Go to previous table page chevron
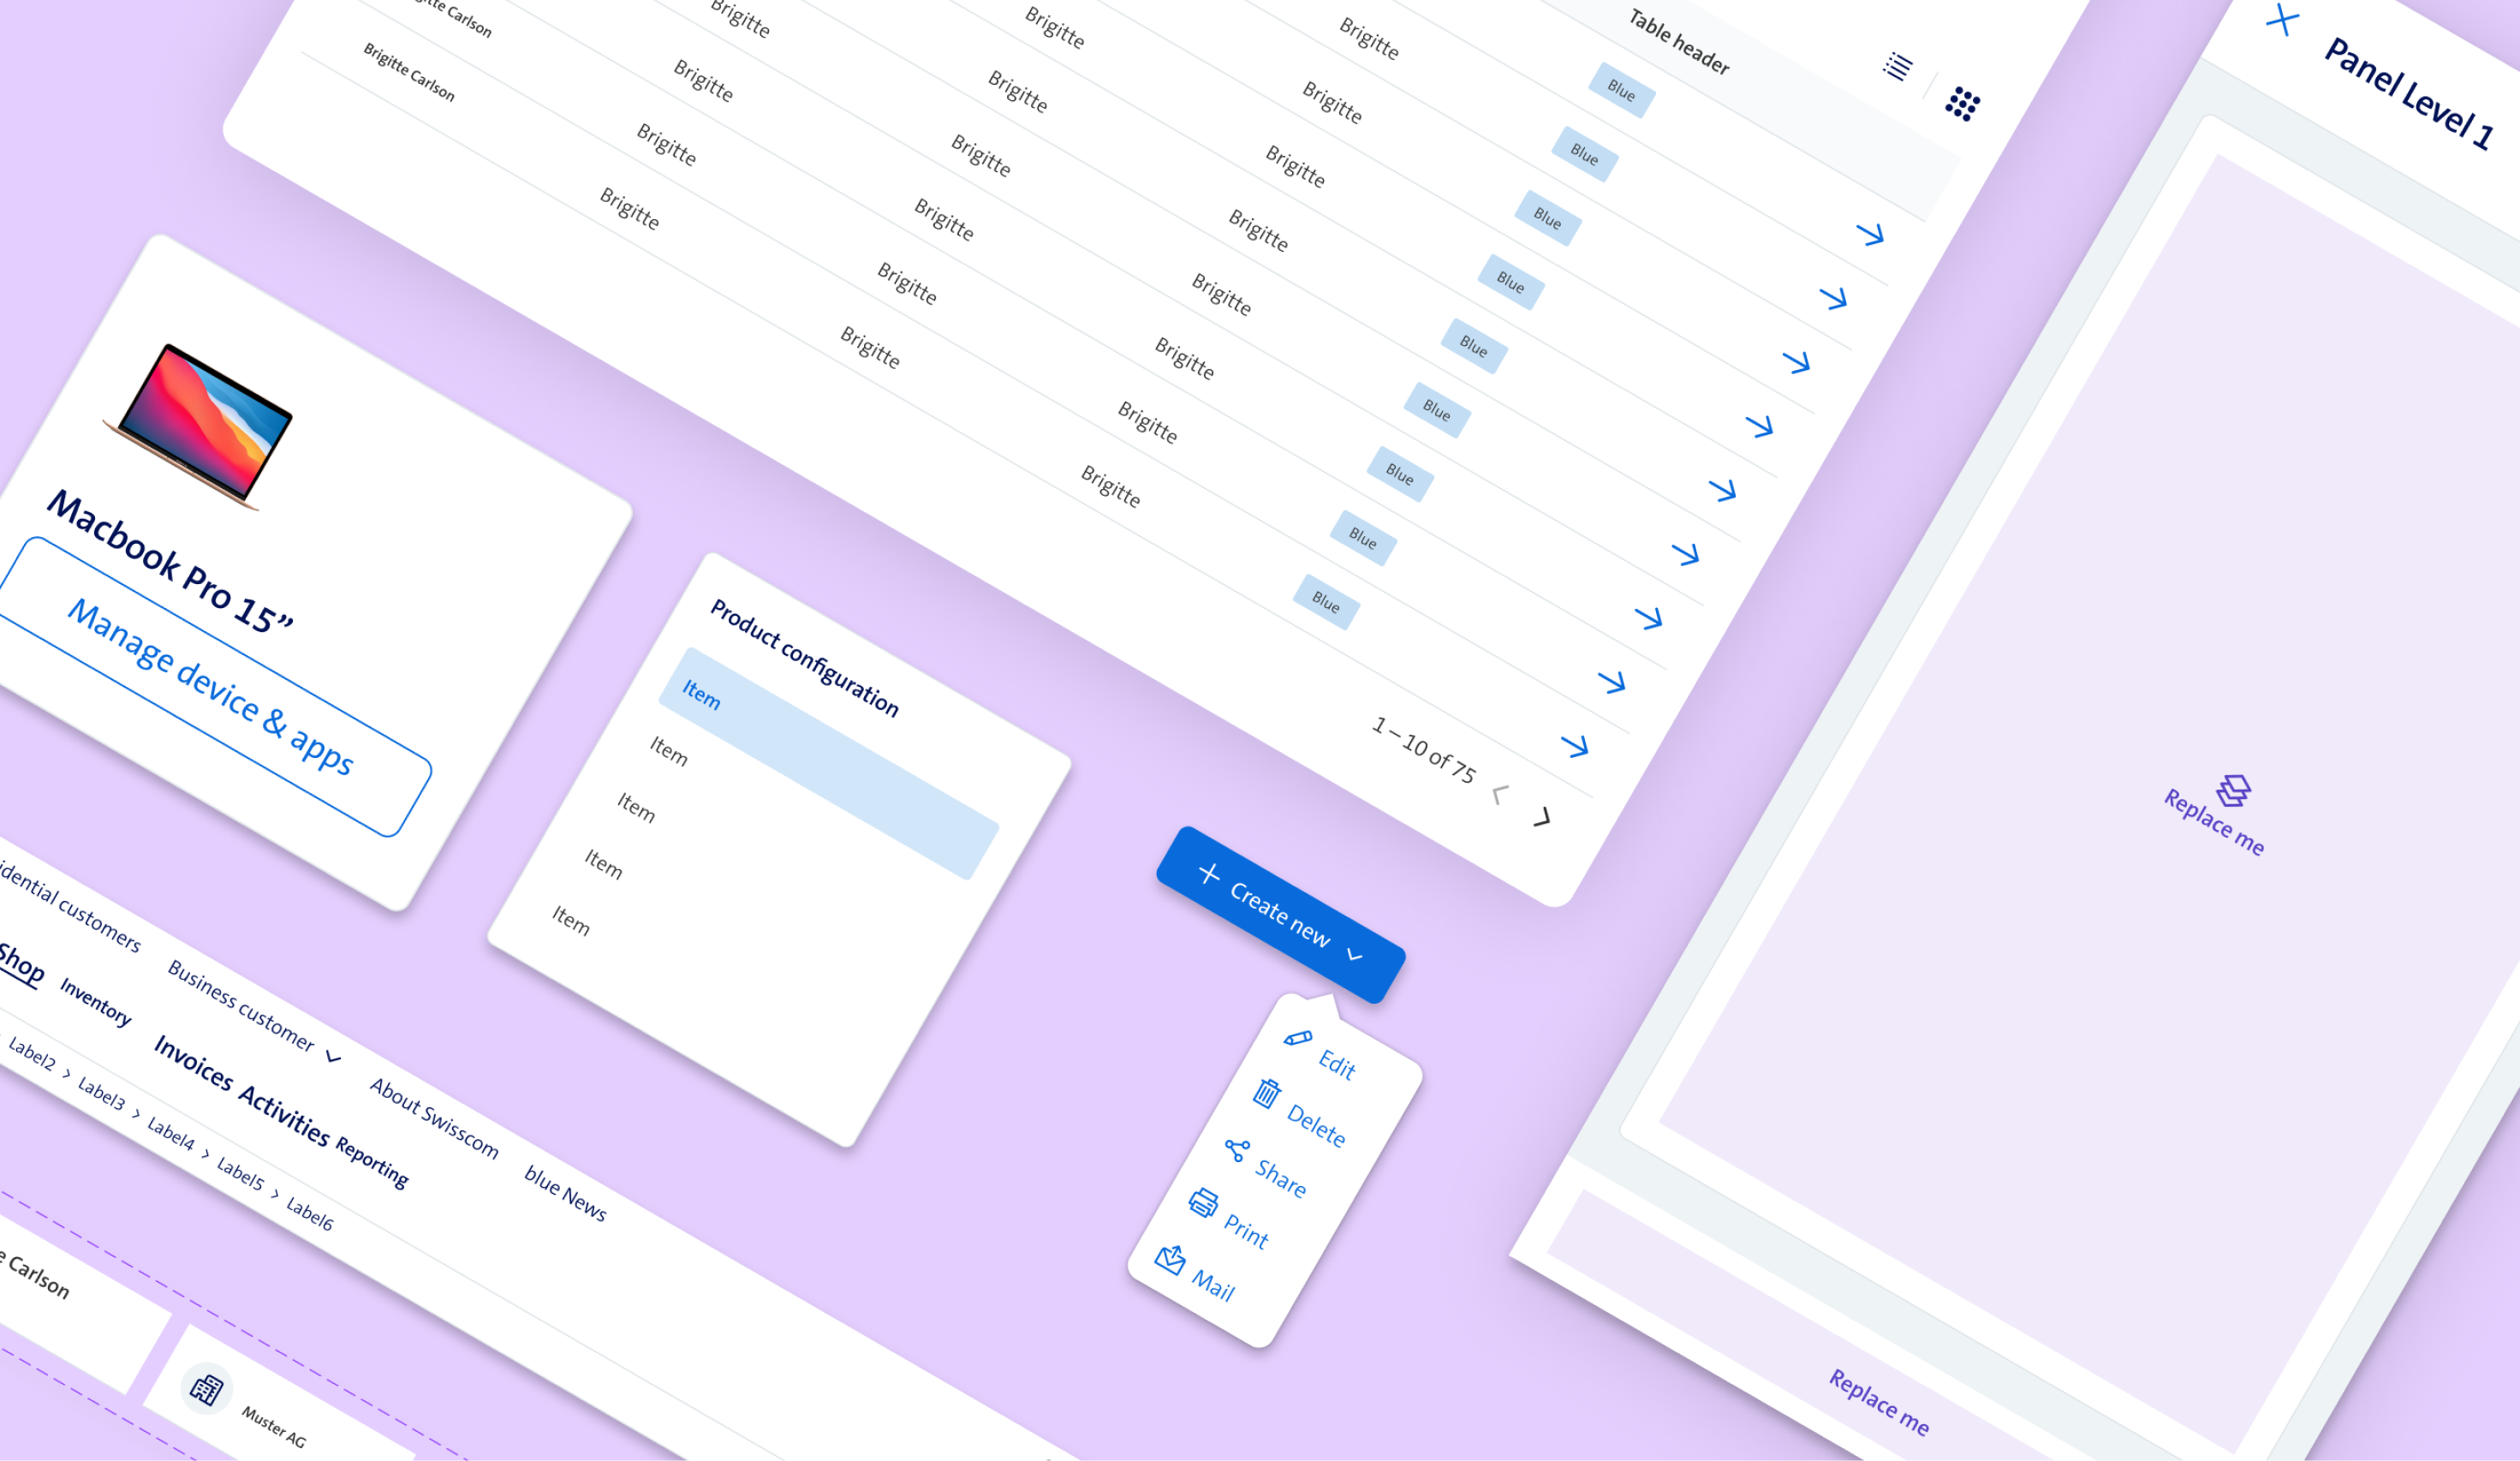 pyautogui.click(x=1499, y=794)
